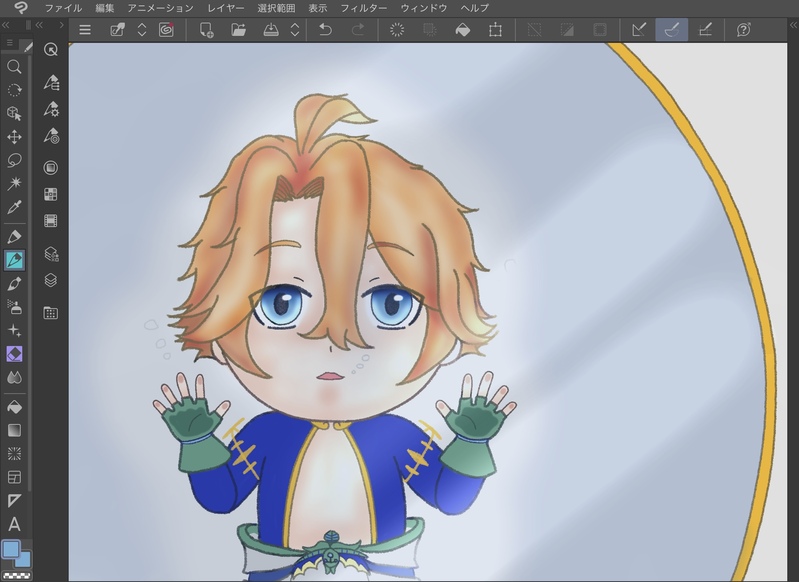This screenshot has width=799, height=582.
Task: Open the Sub Tool palette icon
Action: pyautogui.click(x=51, y=82)
